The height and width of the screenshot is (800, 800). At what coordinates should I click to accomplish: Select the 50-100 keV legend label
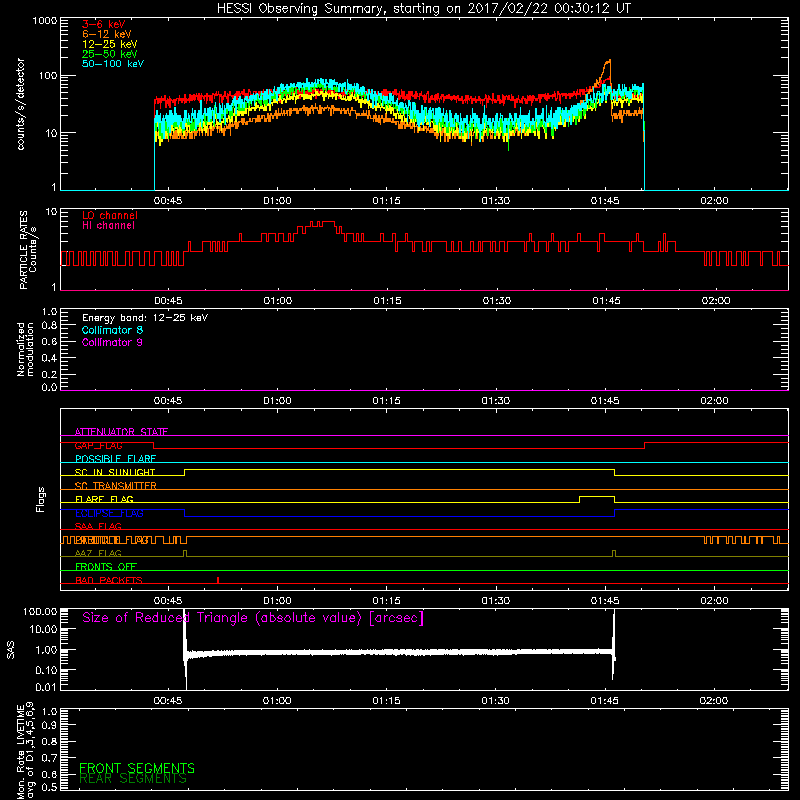pyautogui.click(x=113, y=63)
